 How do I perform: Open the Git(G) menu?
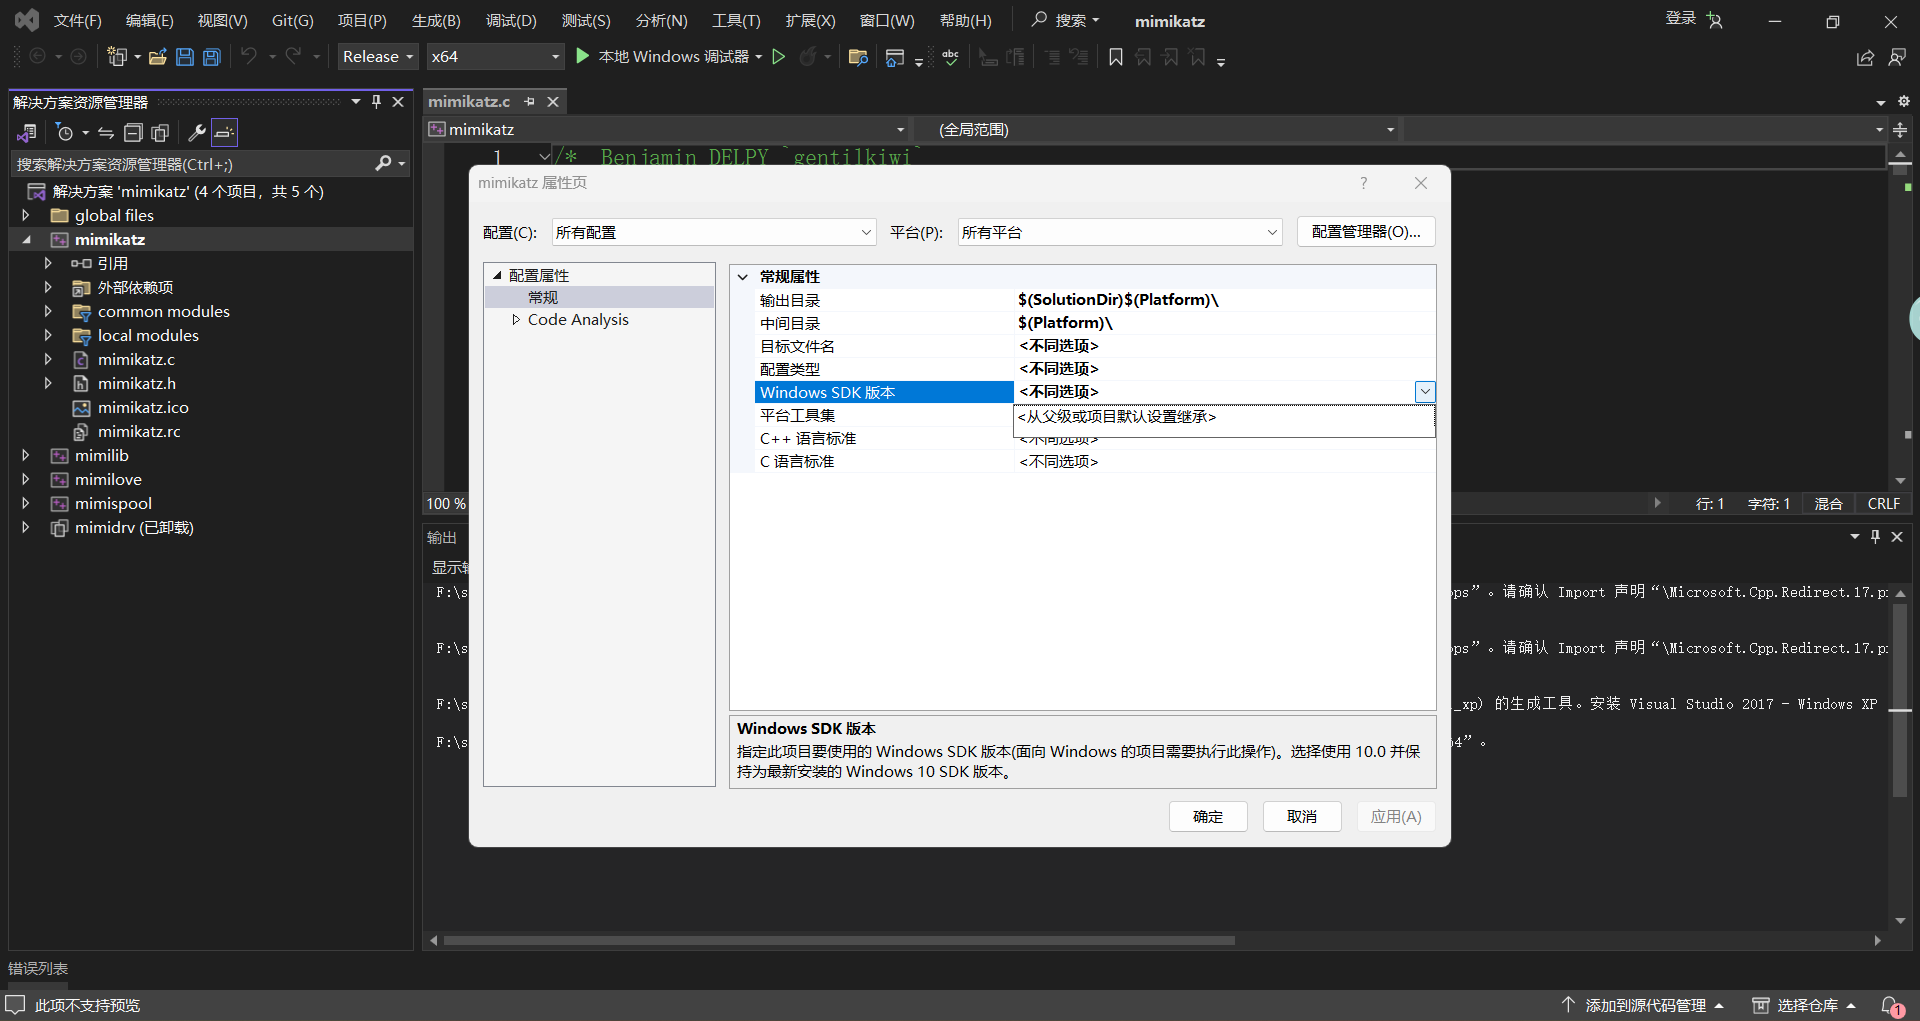point(293,21)
